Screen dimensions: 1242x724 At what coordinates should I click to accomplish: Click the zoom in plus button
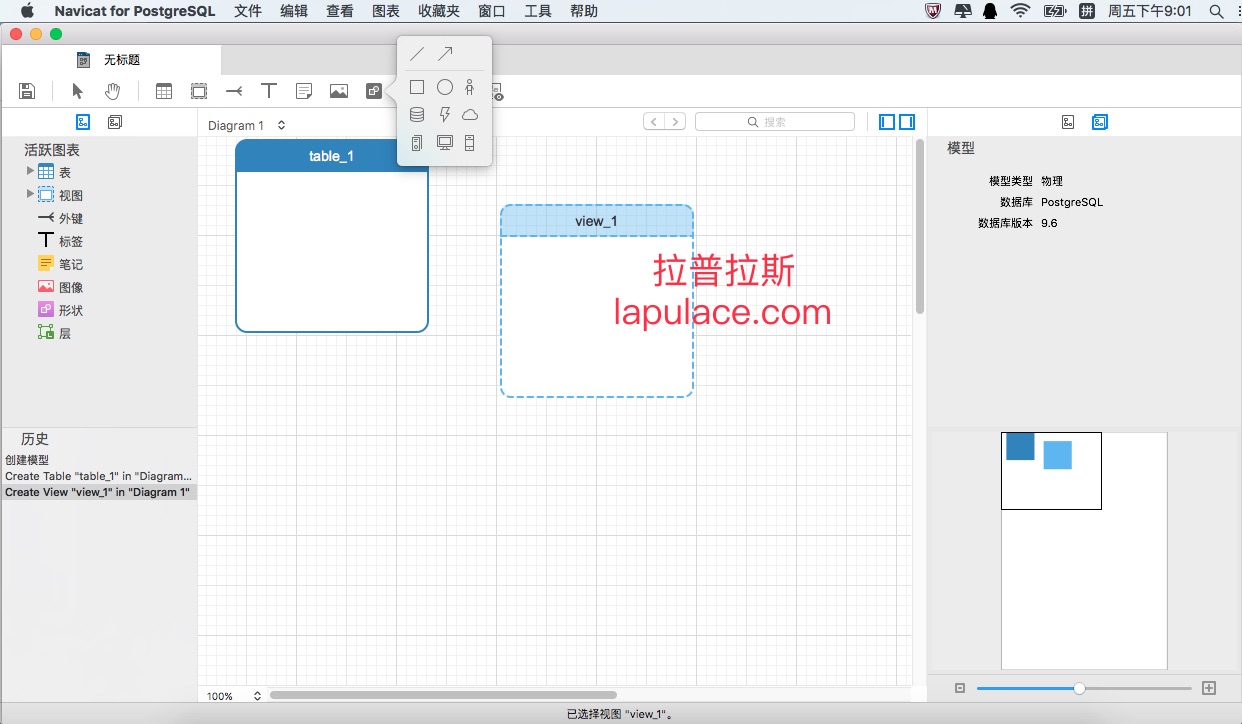coord(1209,688)
